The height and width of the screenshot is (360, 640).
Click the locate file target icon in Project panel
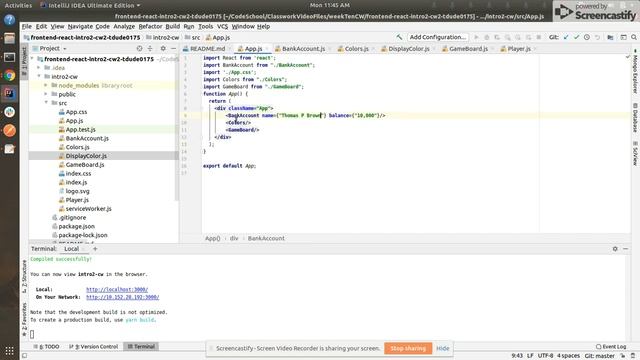(x=140, y=48)
